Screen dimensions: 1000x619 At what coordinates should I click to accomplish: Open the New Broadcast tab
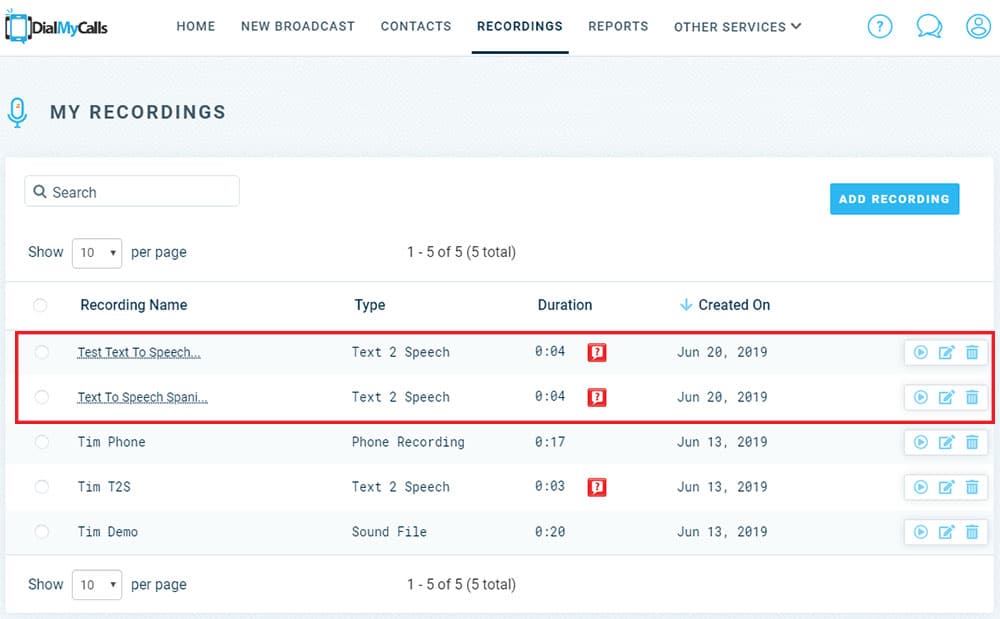click(298, 26)
